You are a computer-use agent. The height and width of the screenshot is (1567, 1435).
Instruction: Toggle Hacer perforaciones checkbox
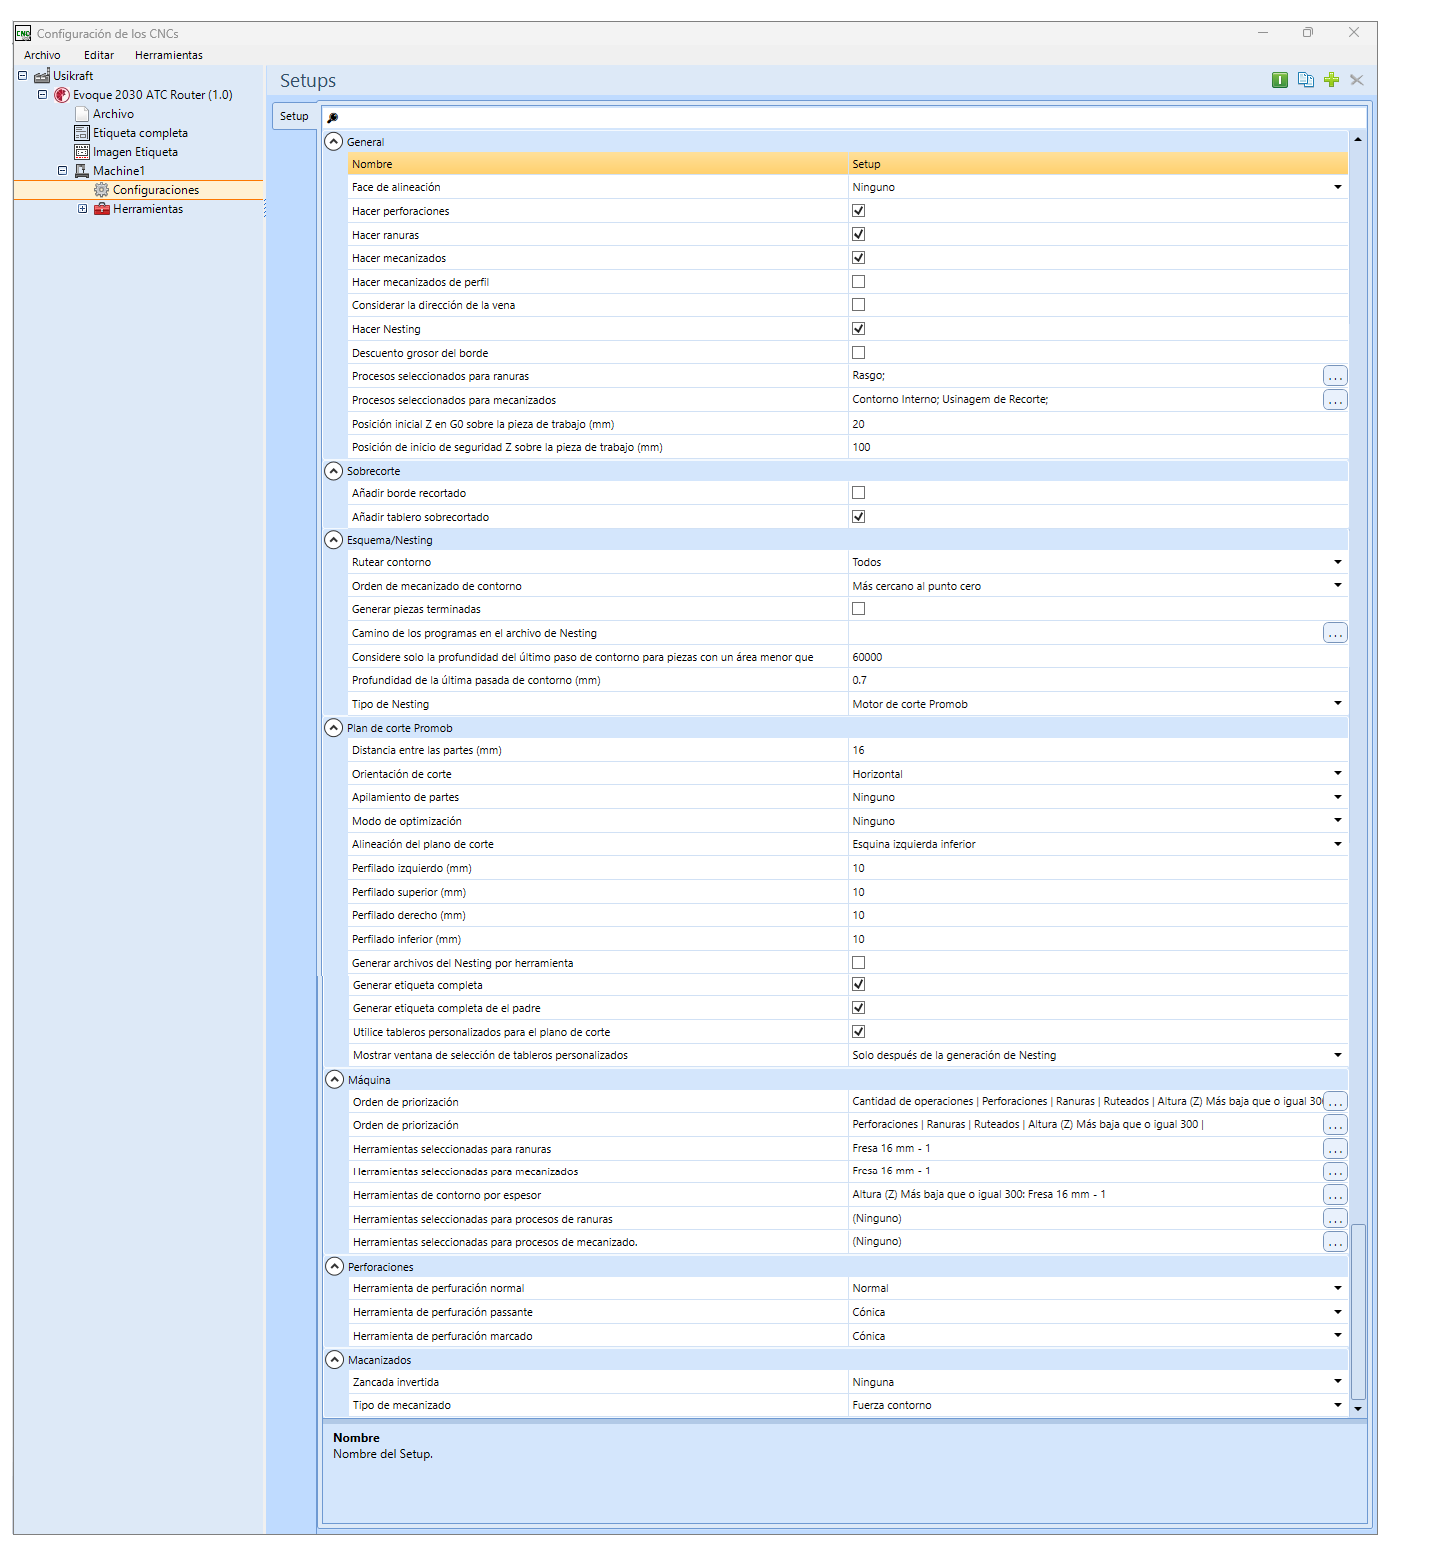858,211
